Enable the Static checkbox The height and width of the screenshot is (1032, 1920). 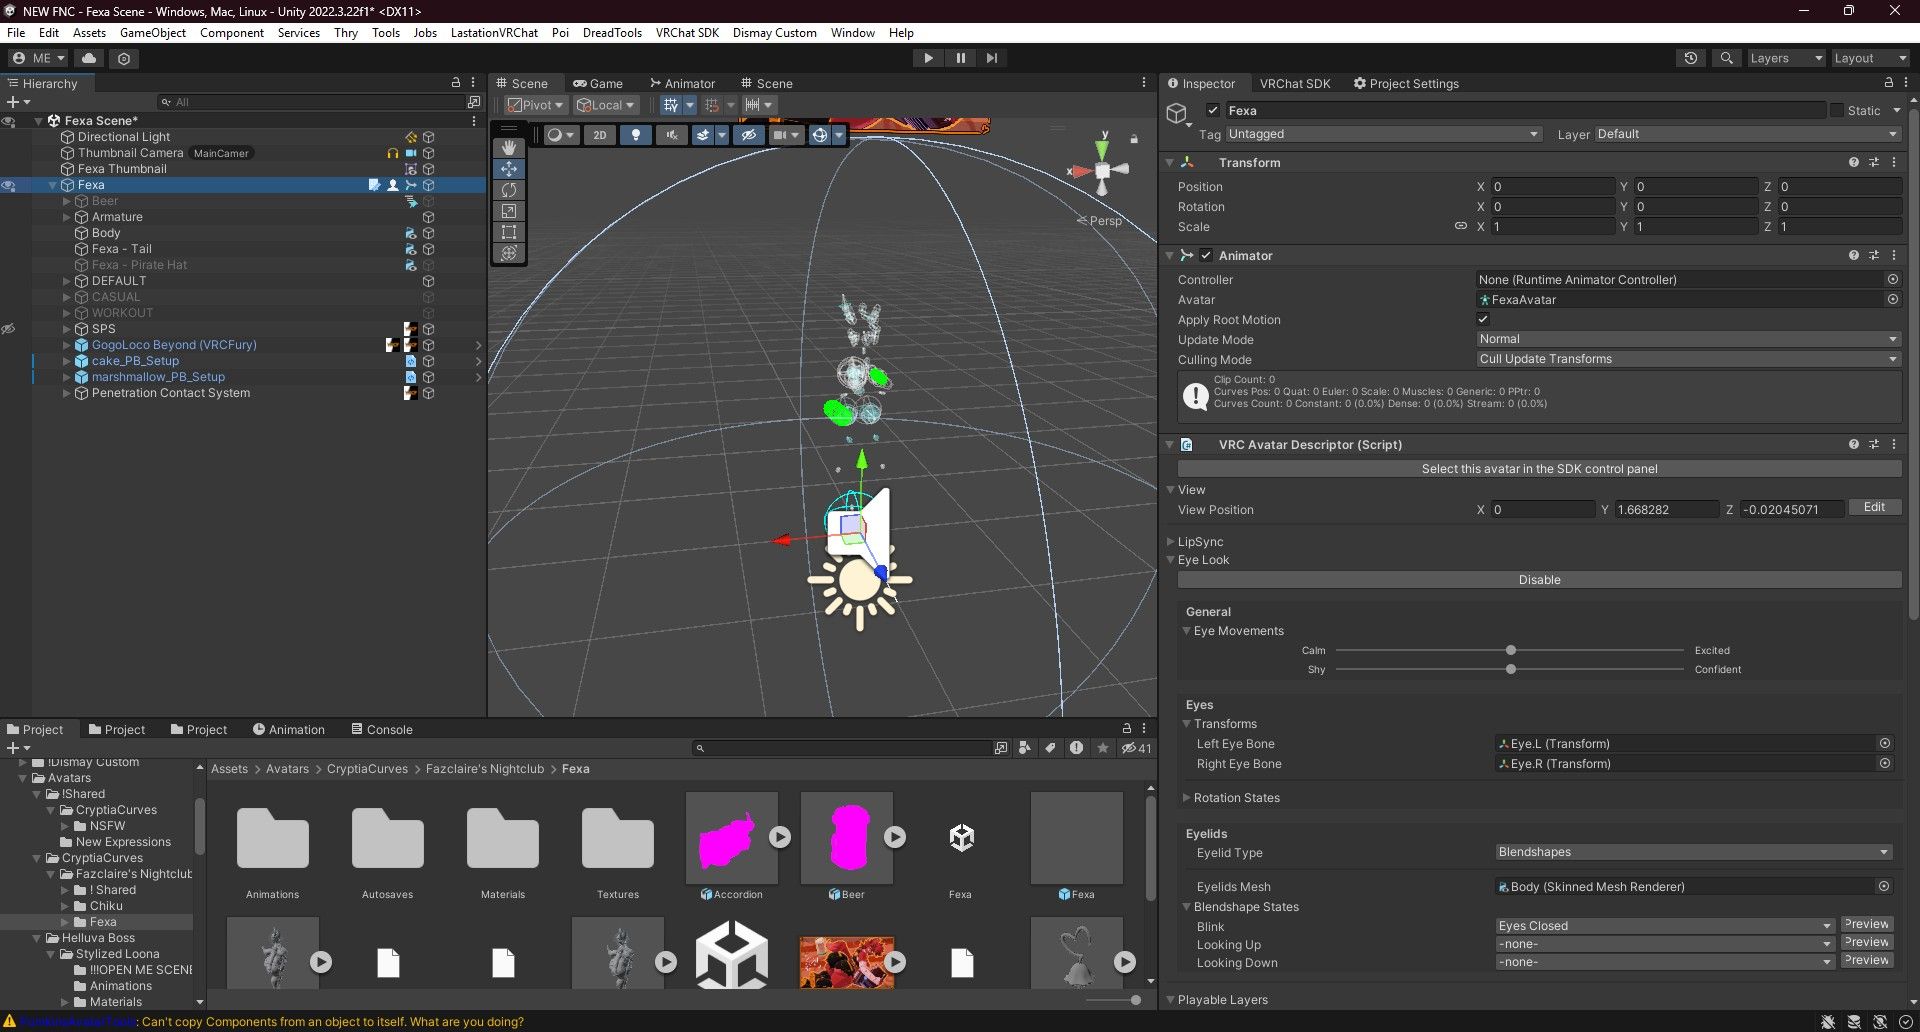tap(1836, 110)
